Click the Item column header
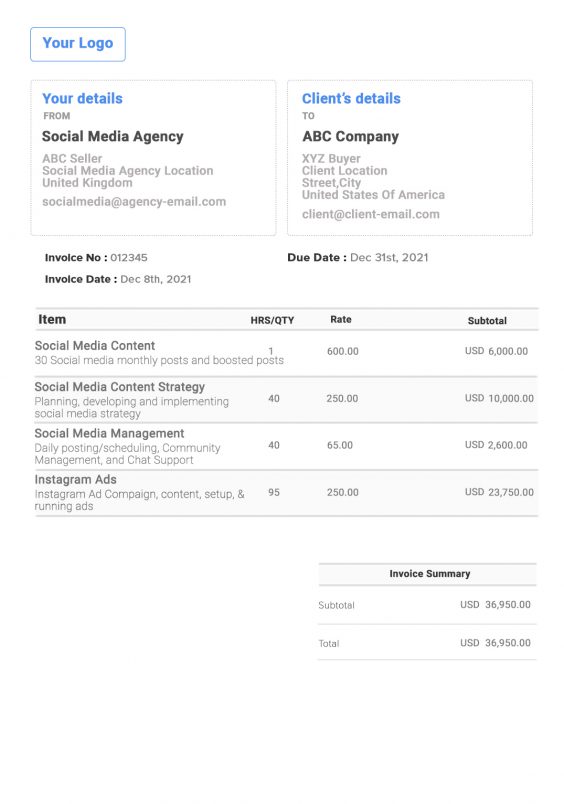This screenshot has height=804, width=564. click(x=52, y=319)
